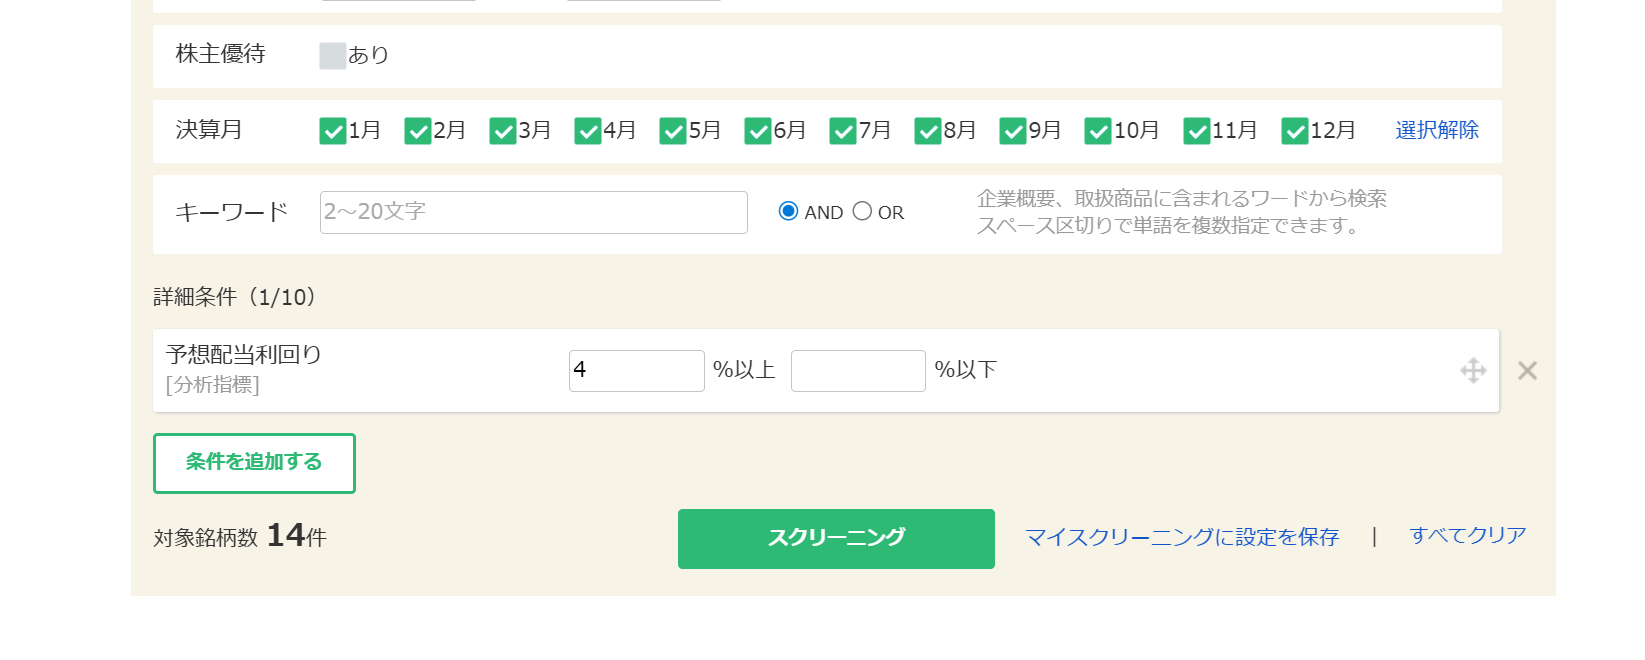Screen dimensions: 1645x660
Task: Uncheck the 6月 settlement month checkbox
Action: pos(758,131)
